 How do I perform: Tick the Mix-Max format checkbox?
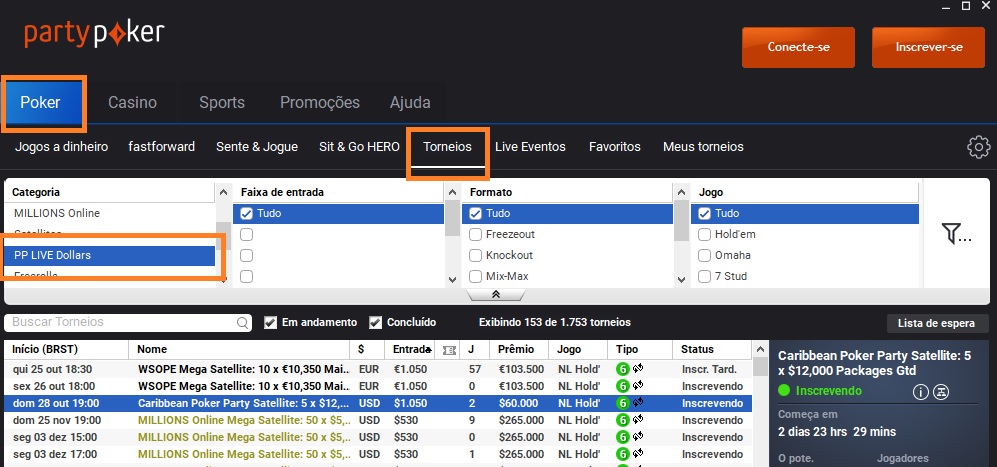[x=476, y=277]
